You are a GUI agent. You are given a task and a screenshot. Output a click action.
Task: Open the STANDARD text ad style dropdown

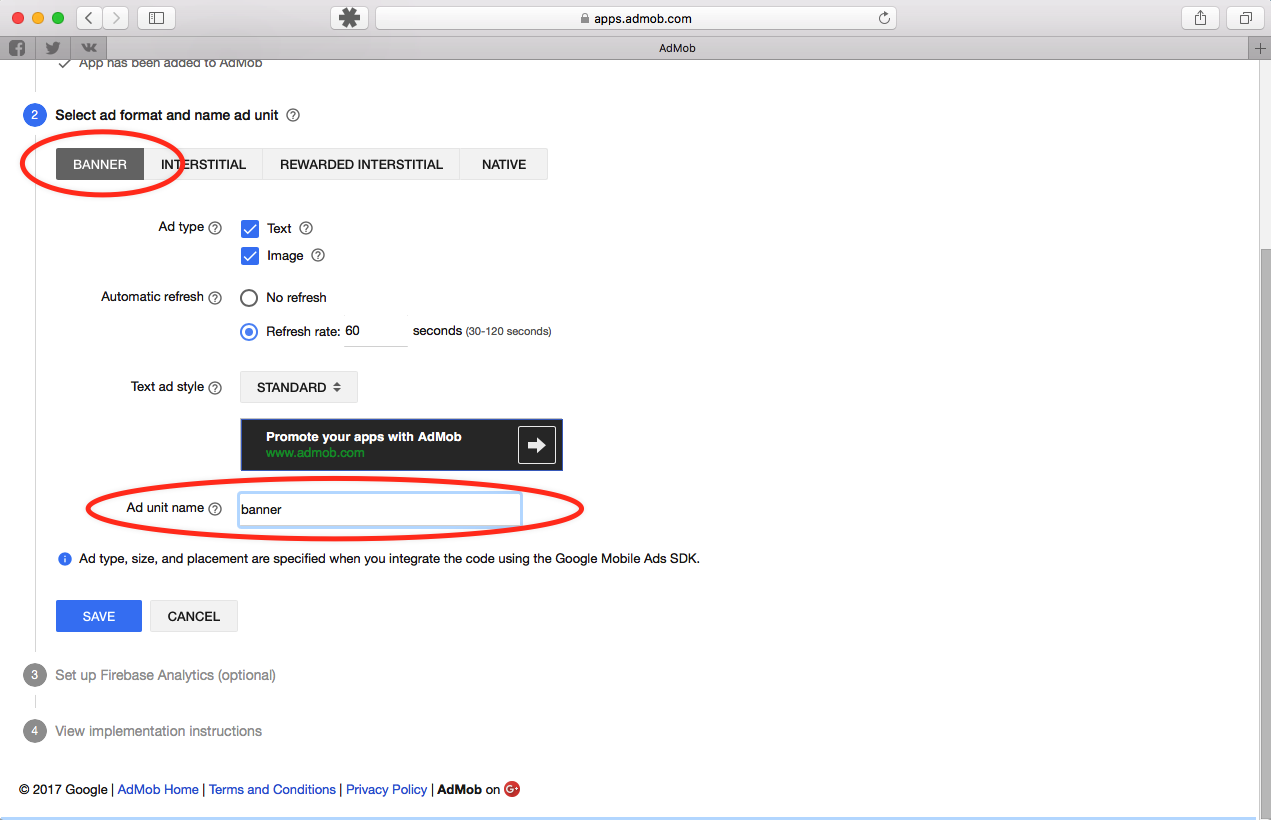(299, 387)
